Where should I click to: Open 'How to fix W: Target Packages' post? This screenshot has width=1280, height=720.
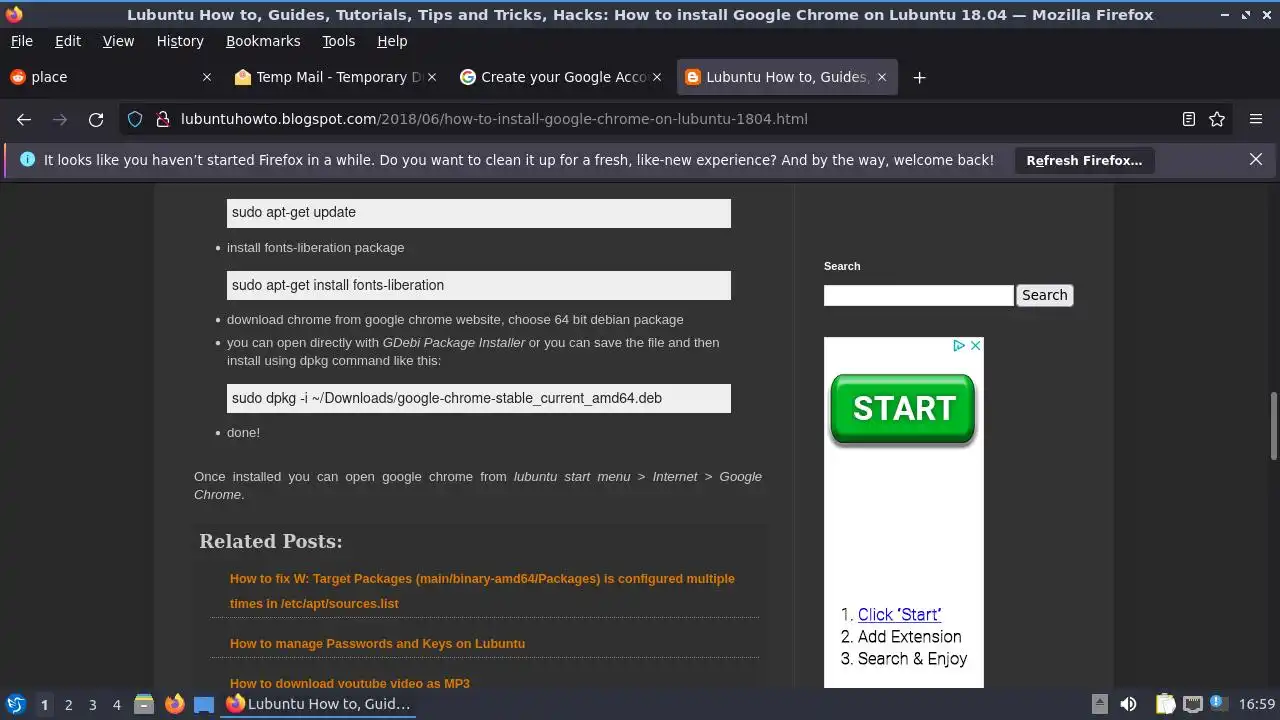click(482, 591)
